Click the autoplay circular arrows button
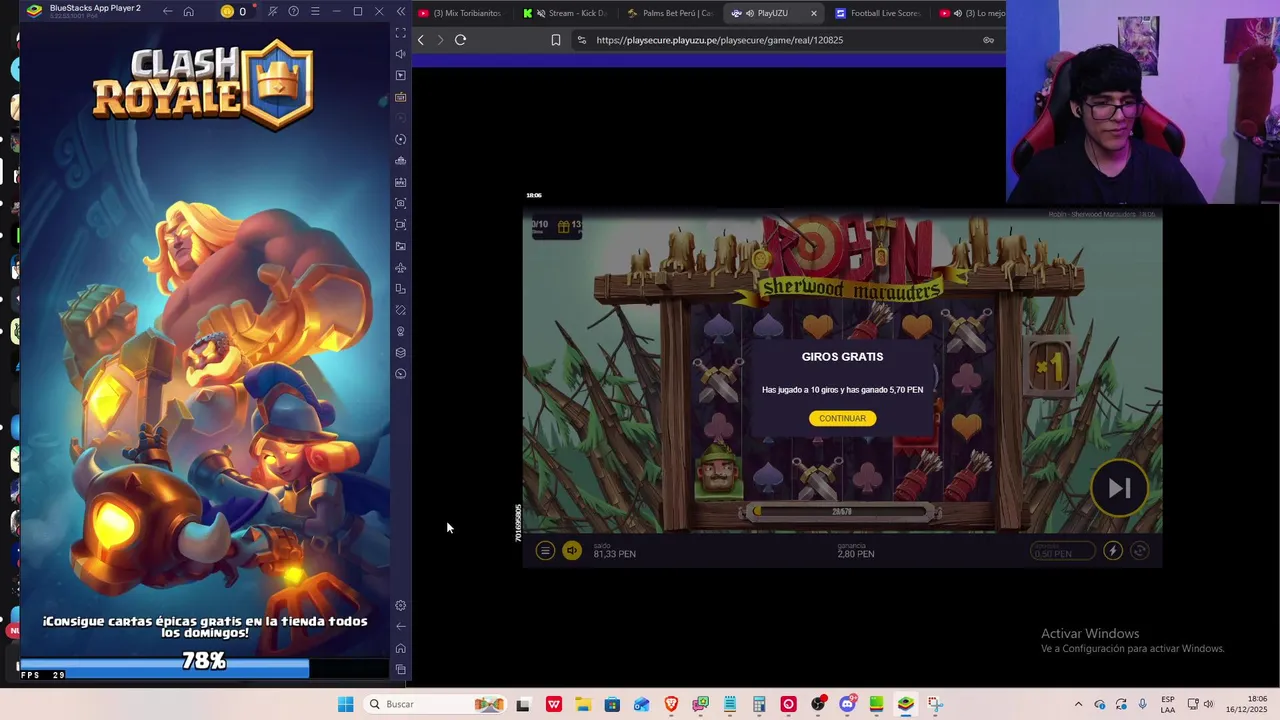 pos(1139,551)
